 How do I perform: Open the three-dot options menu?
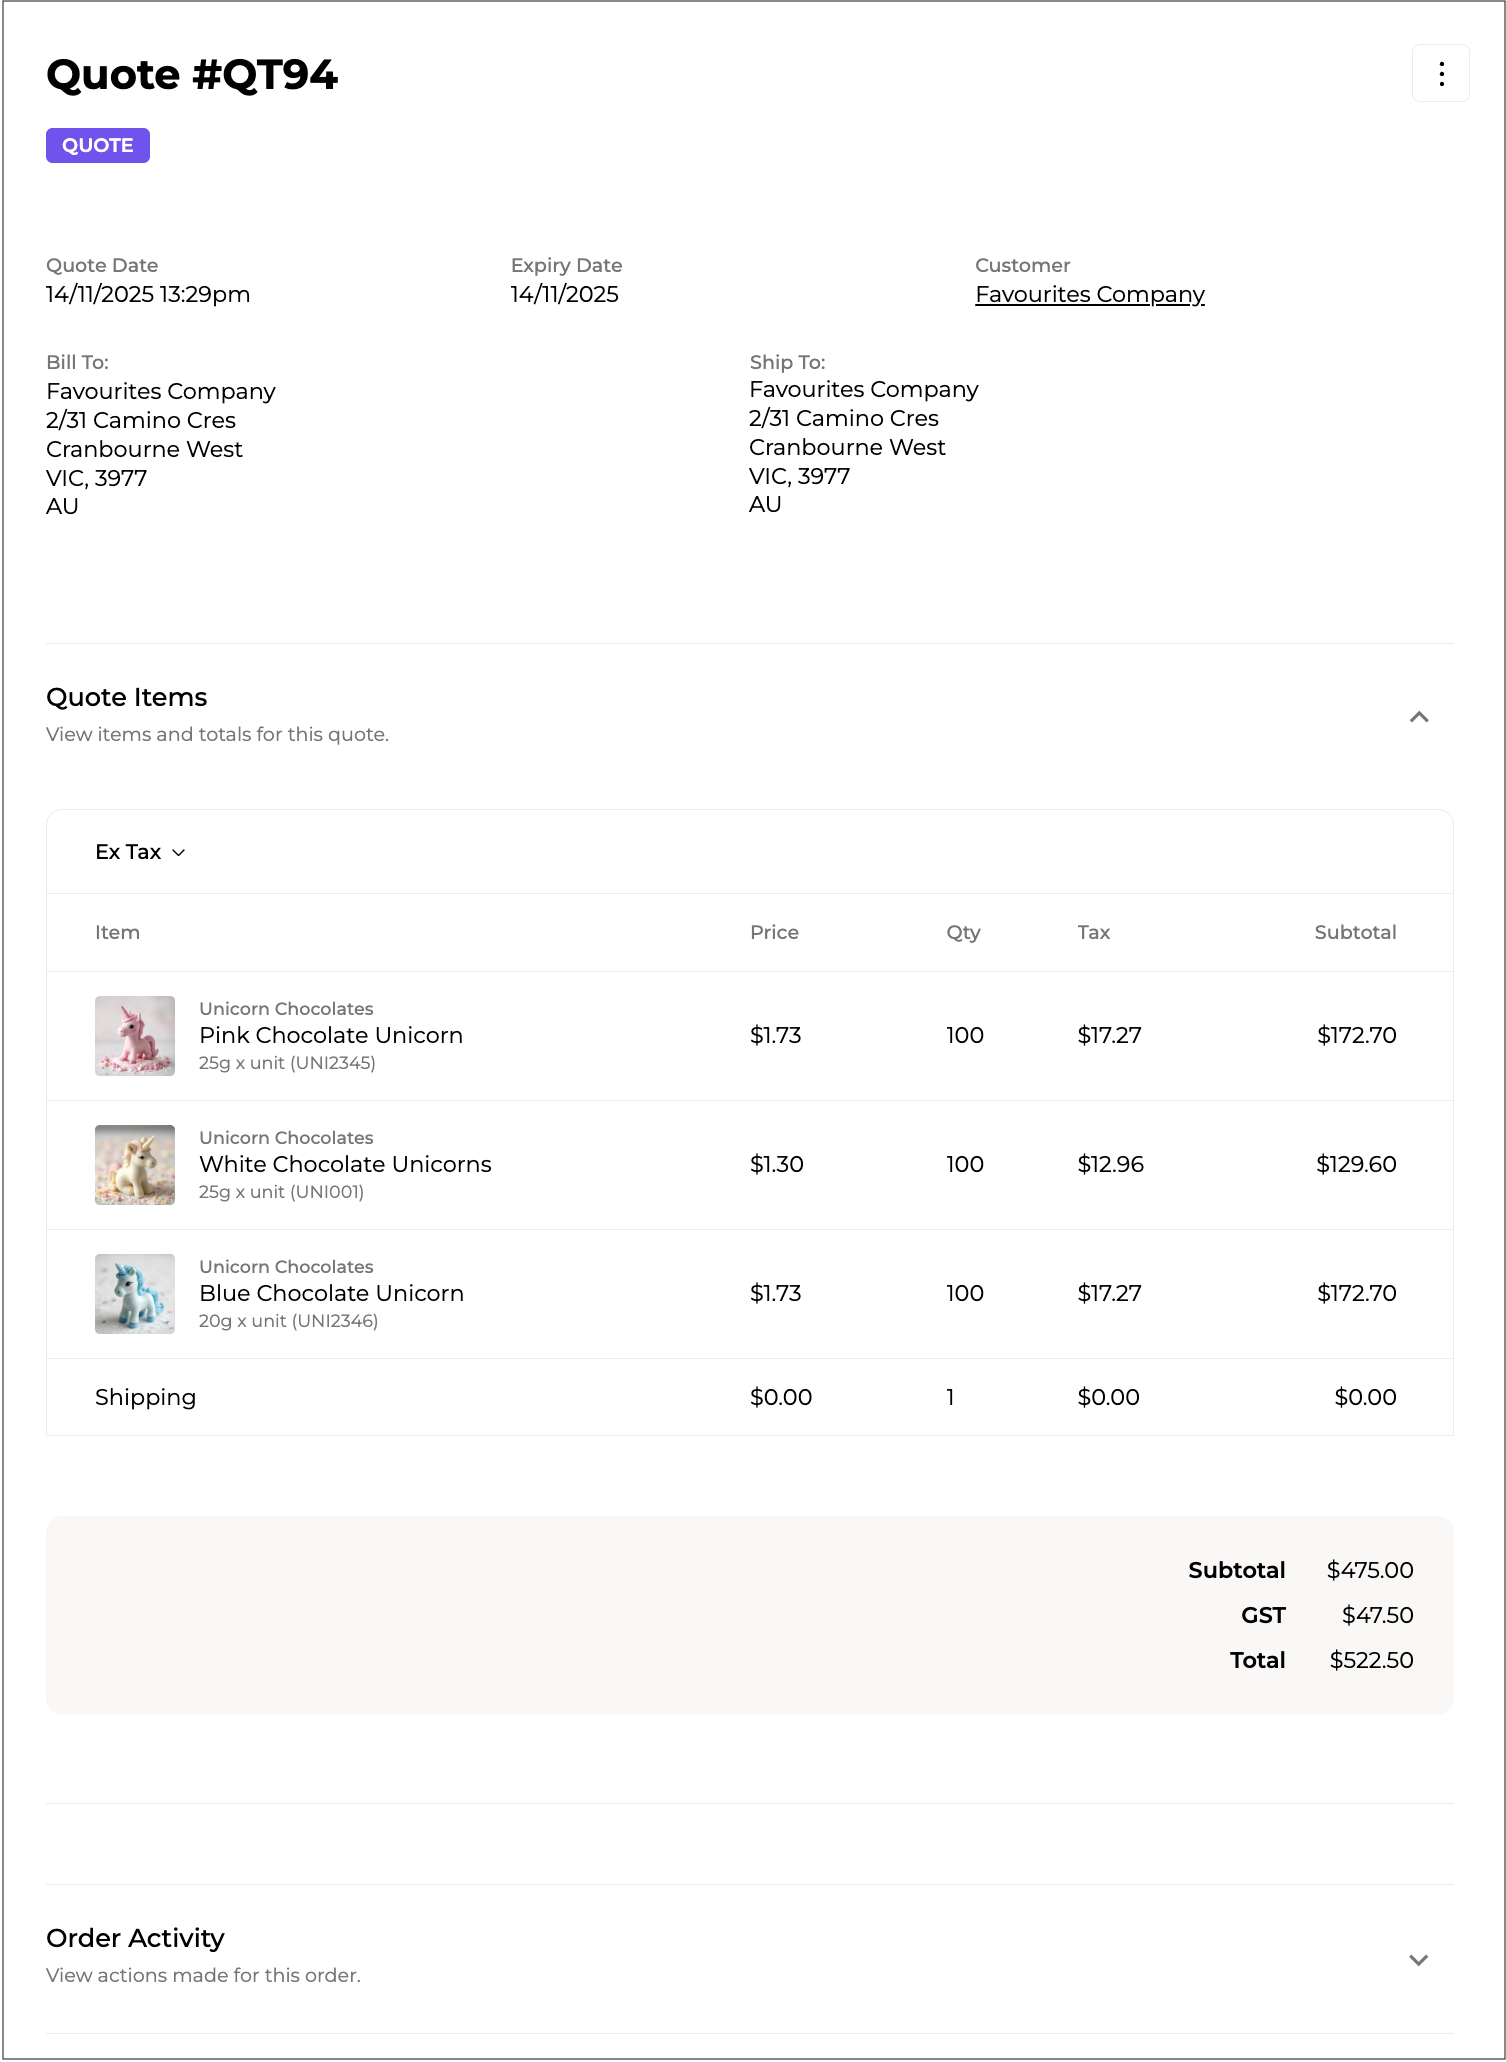tap(1440, 73)
